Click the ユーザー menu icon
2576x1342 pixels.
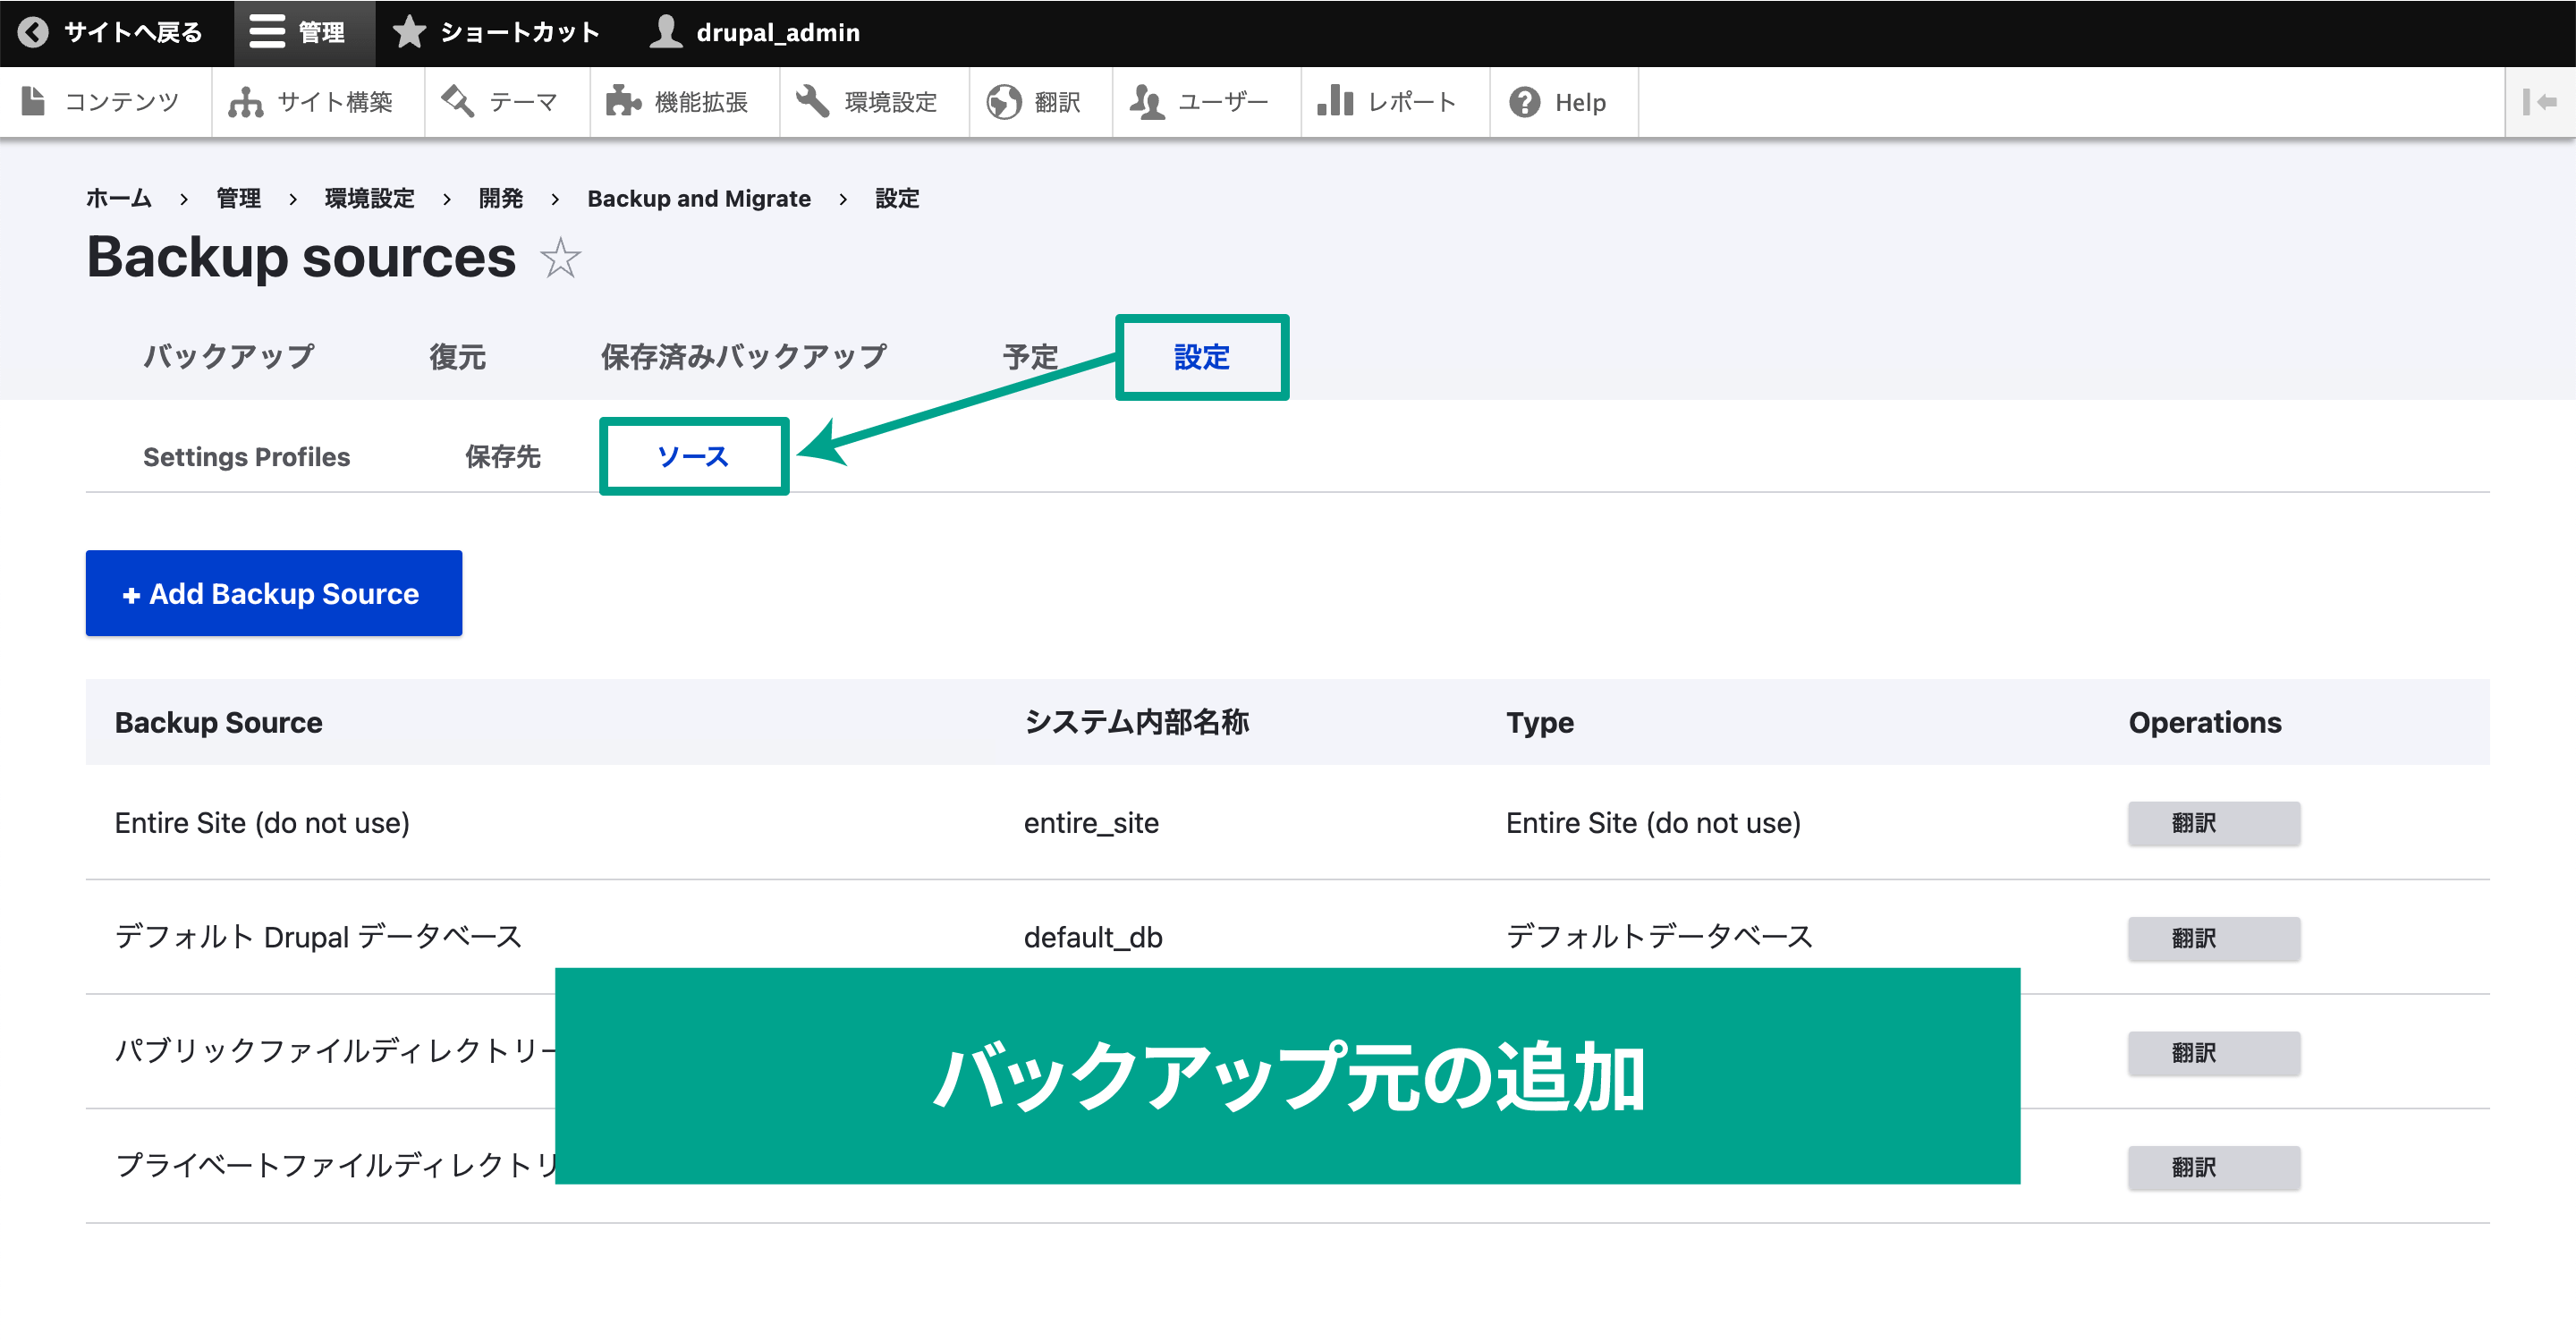click(x=1141, y=100)
